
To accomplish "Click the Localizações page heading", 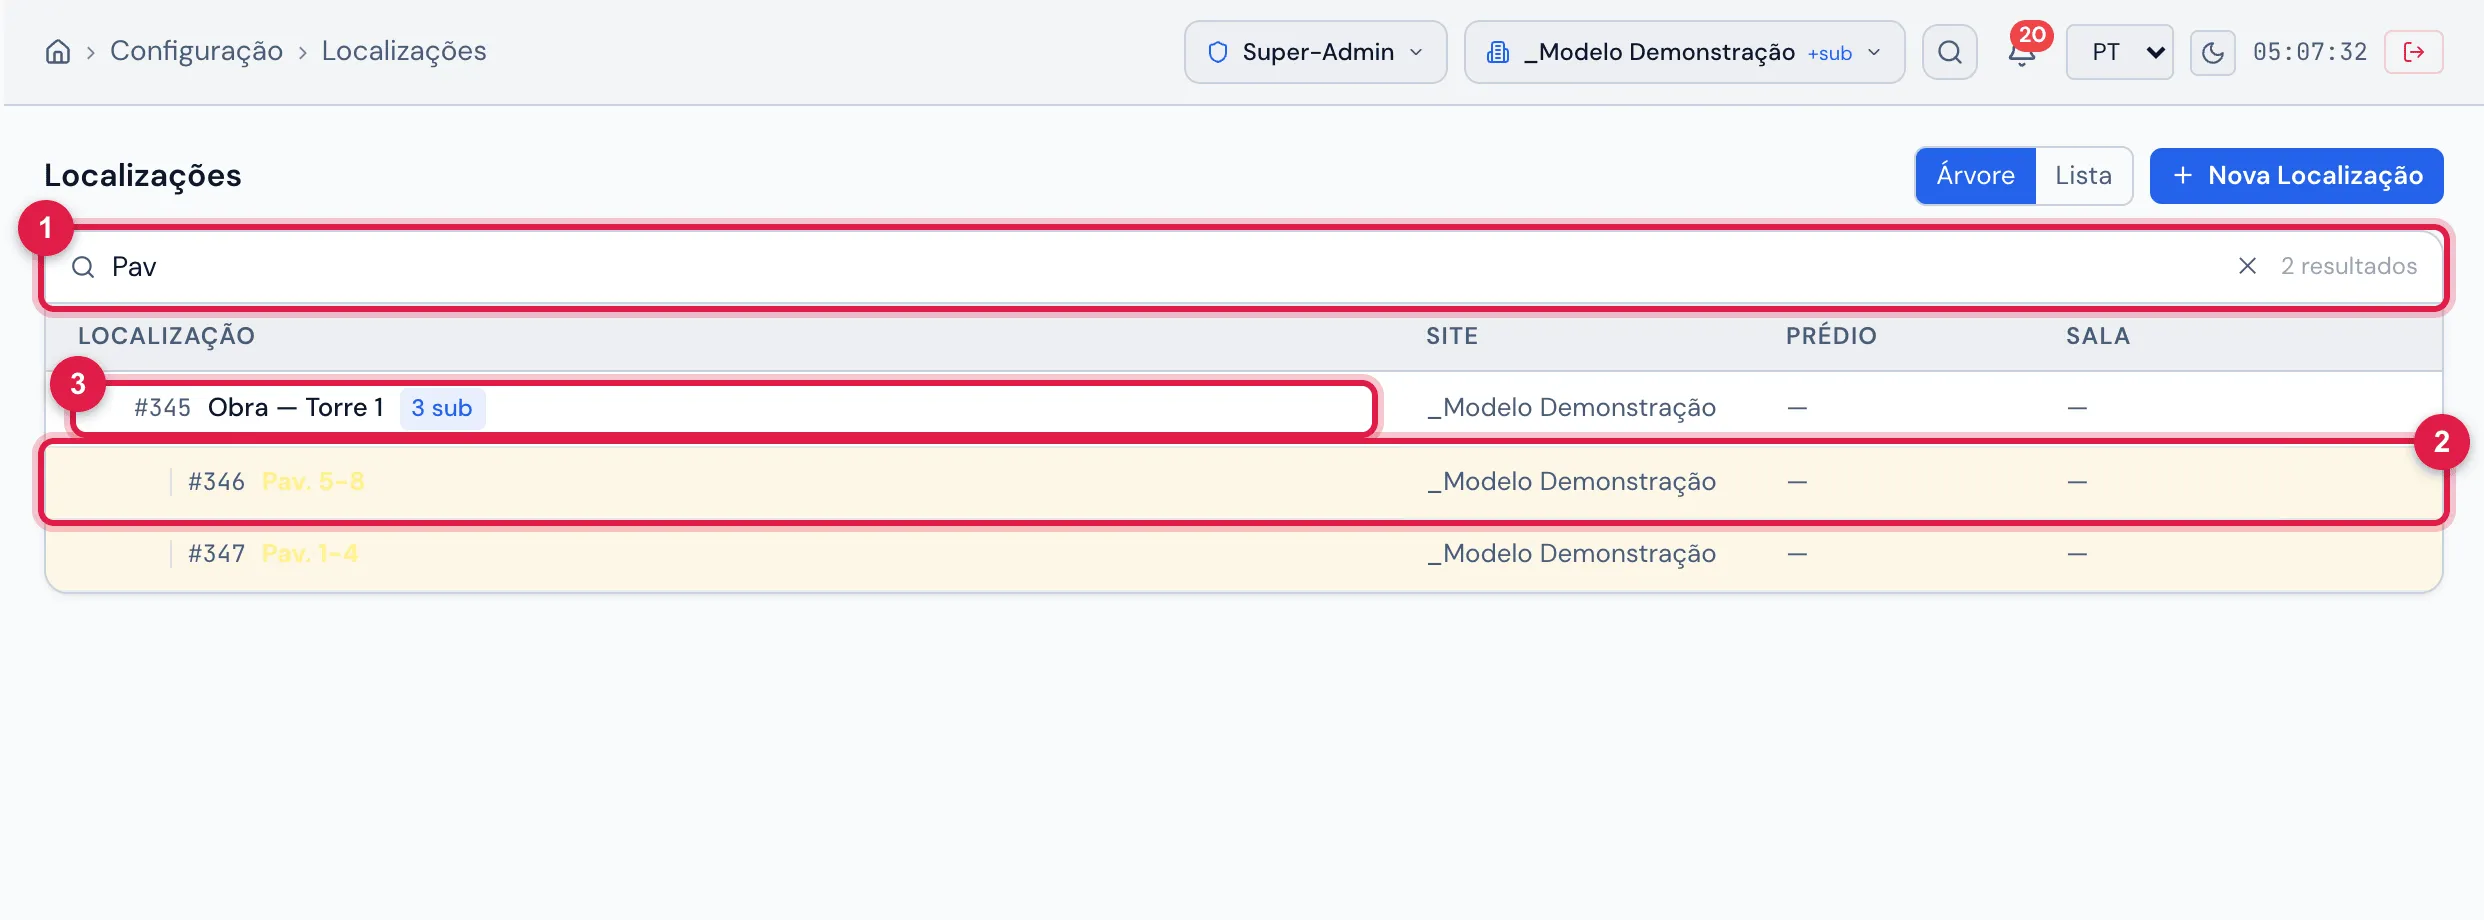I will point(143,176).
